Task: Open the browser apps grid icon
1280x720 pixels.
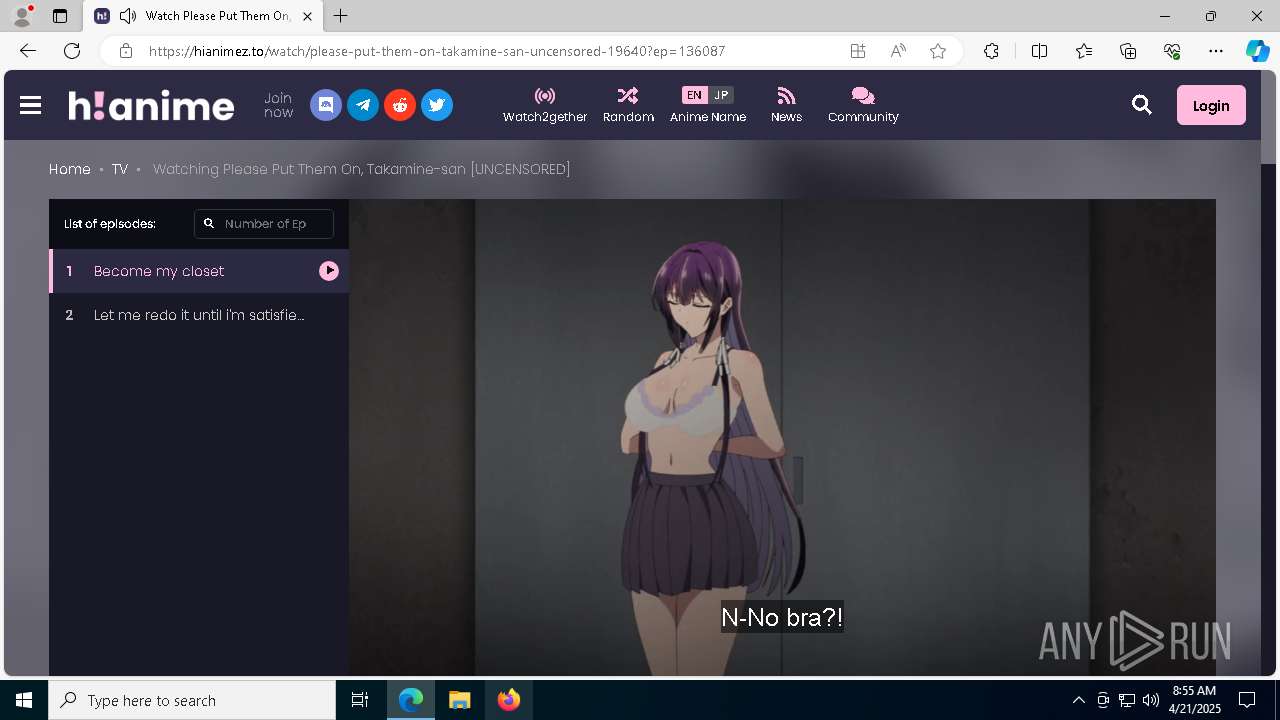Action: [858, 51]
